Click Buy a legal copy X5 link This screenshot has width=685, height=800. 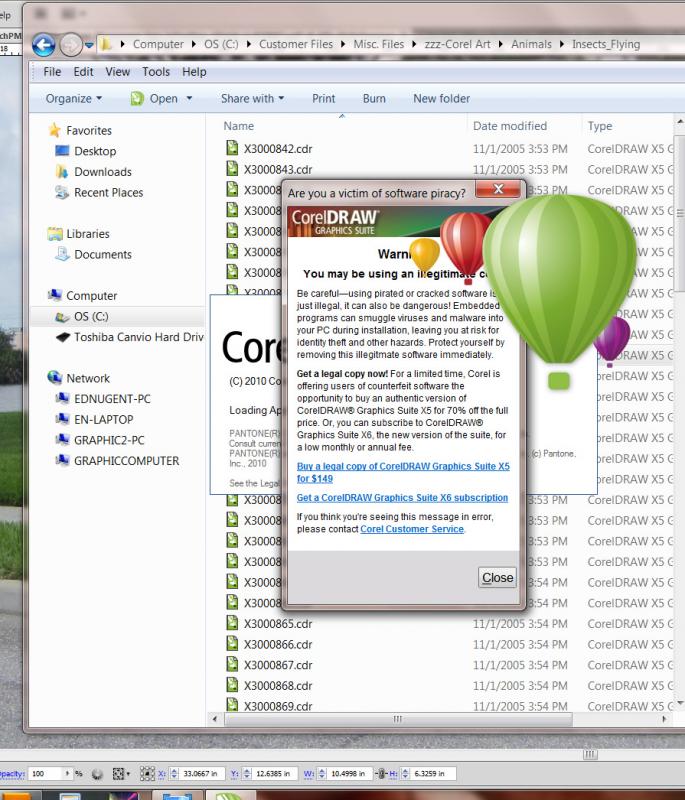pyautogui.click(x=403, y=472)
